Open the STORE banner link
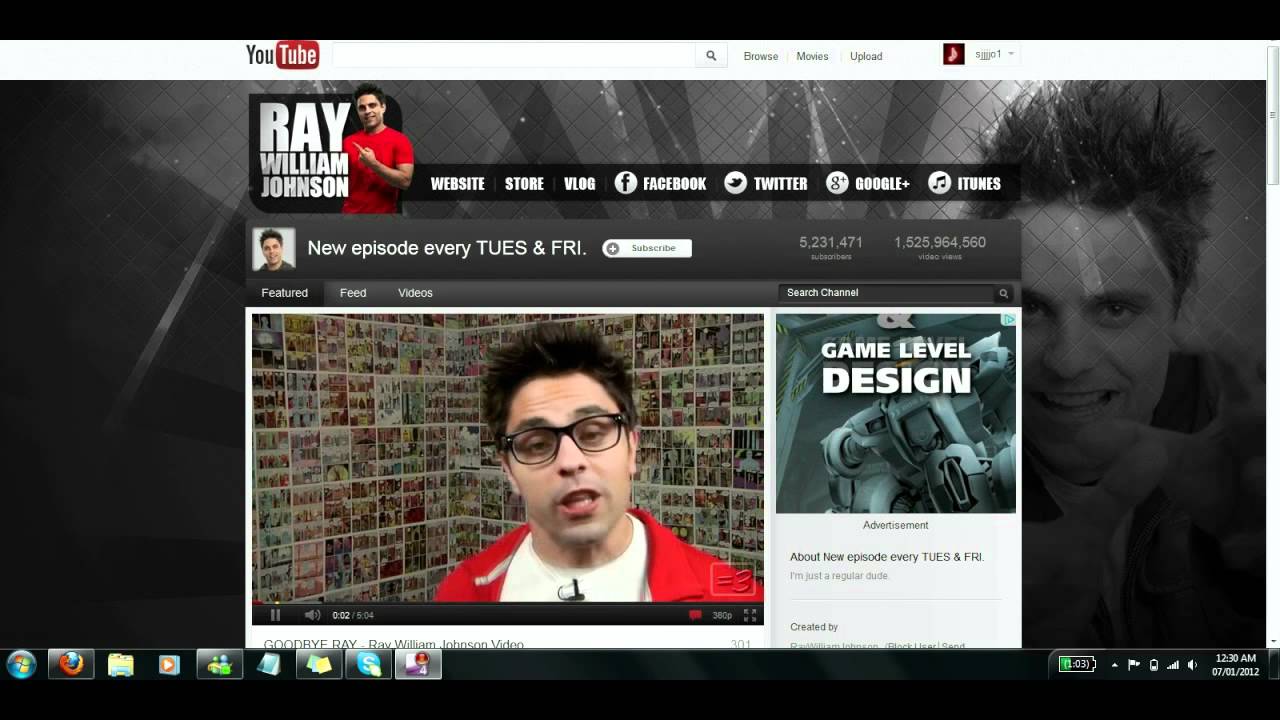Image resolution: width=1280 pixels, height=720 pixels. 524,184
